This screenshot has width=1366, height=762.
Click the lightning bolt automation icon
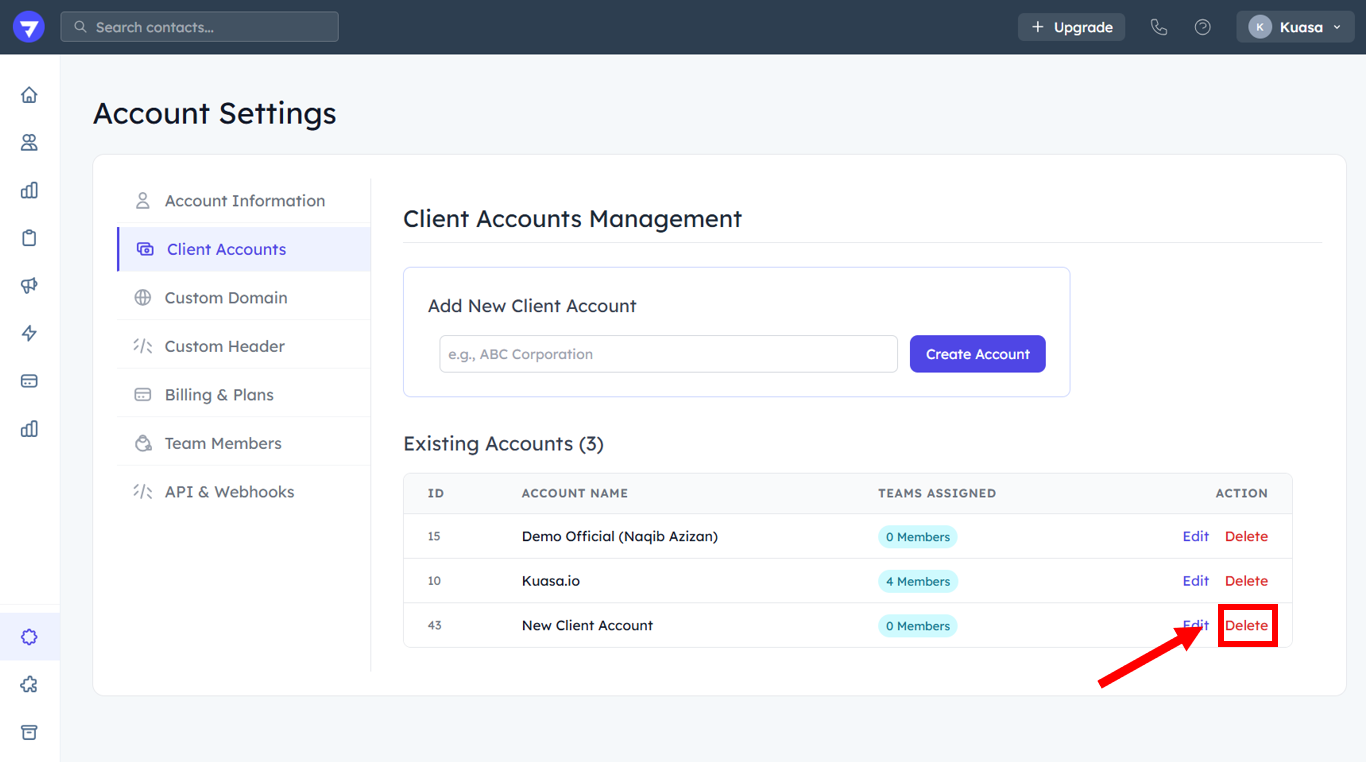click(x=29, y=333)
